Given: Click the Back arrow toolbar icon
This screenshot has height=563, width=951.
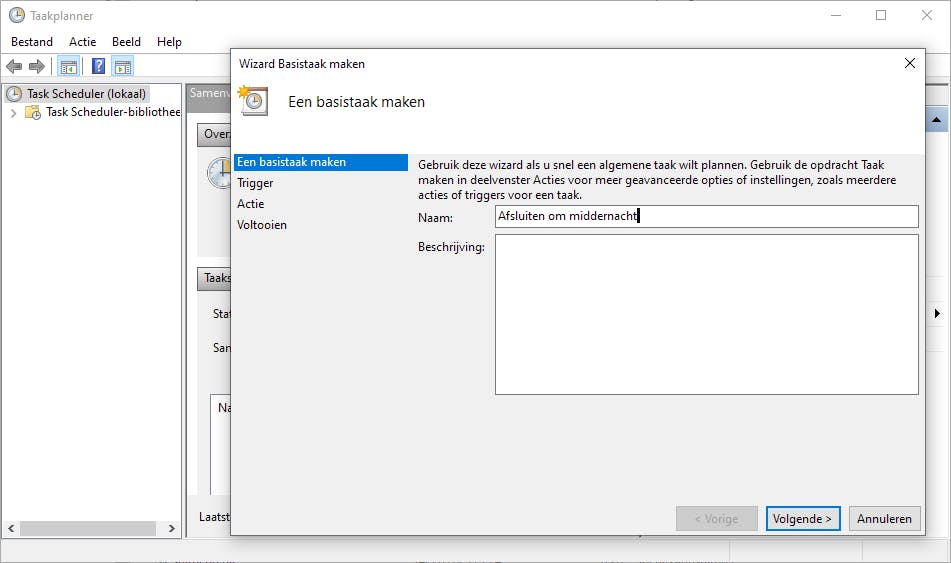Looking at the screenshot, I should 14,66.
